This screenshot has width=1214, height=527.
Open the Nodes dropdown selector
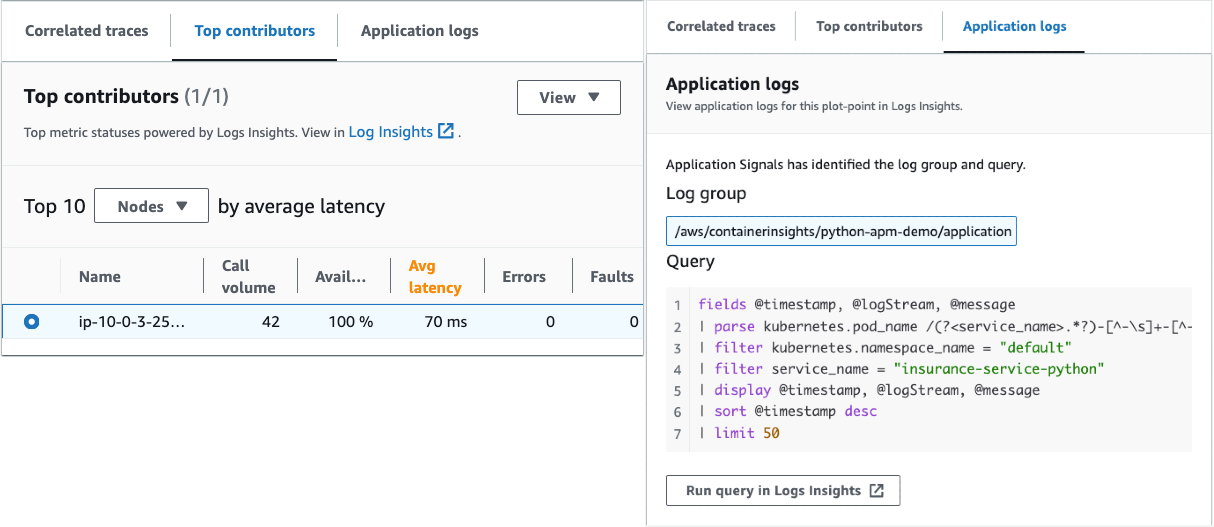151,206
